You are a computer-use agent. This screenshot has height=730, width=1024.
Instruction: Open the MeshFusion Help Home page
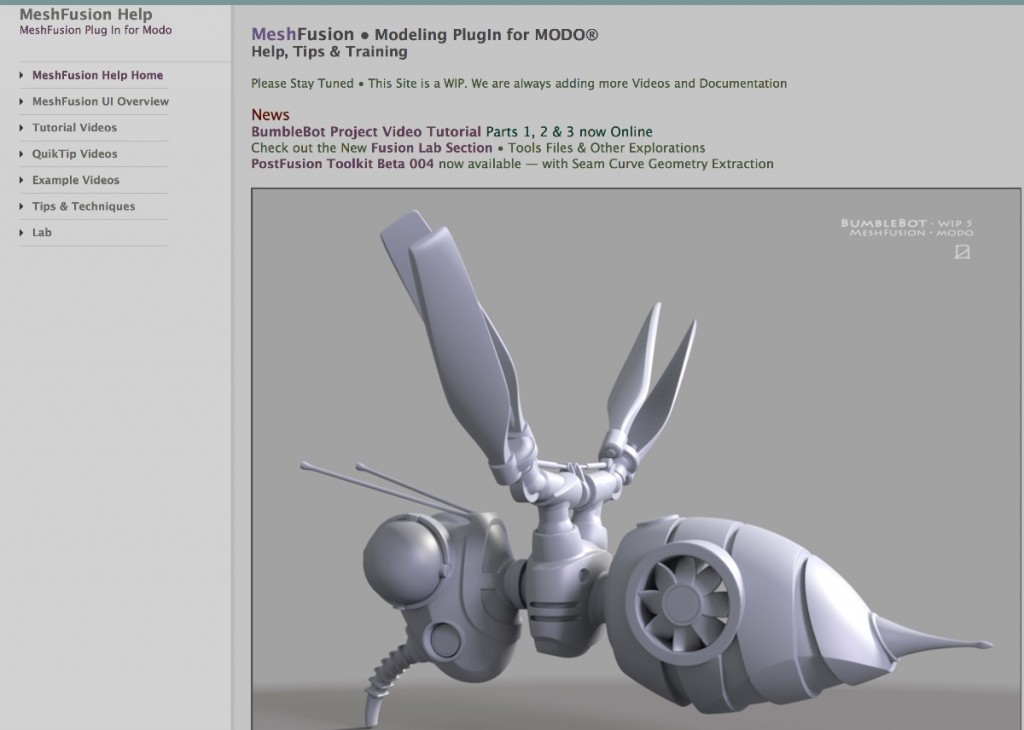coord(97,75)
